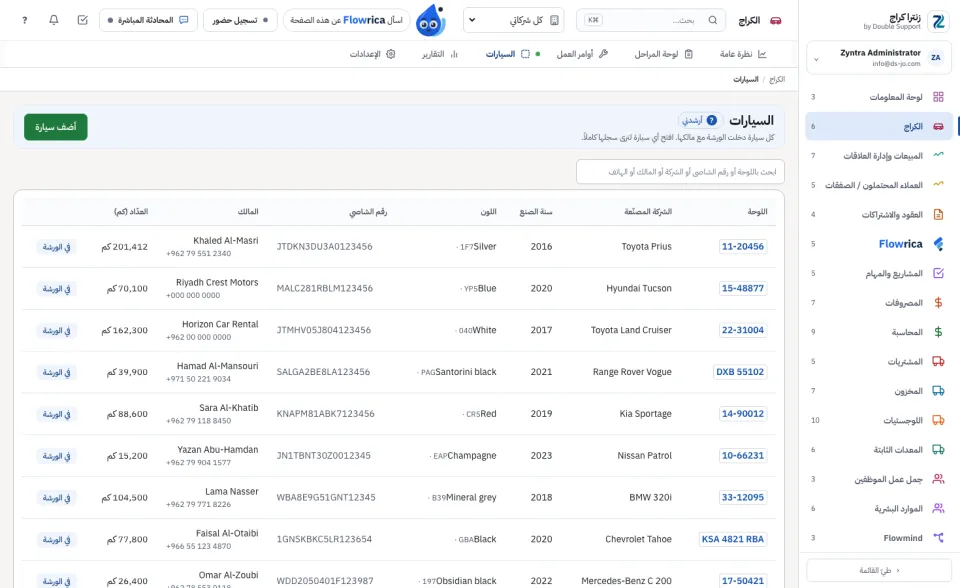Click the تسجيل حضور check-in button
960x588 pixels.
pyautogui.click(x=240, y=20)
